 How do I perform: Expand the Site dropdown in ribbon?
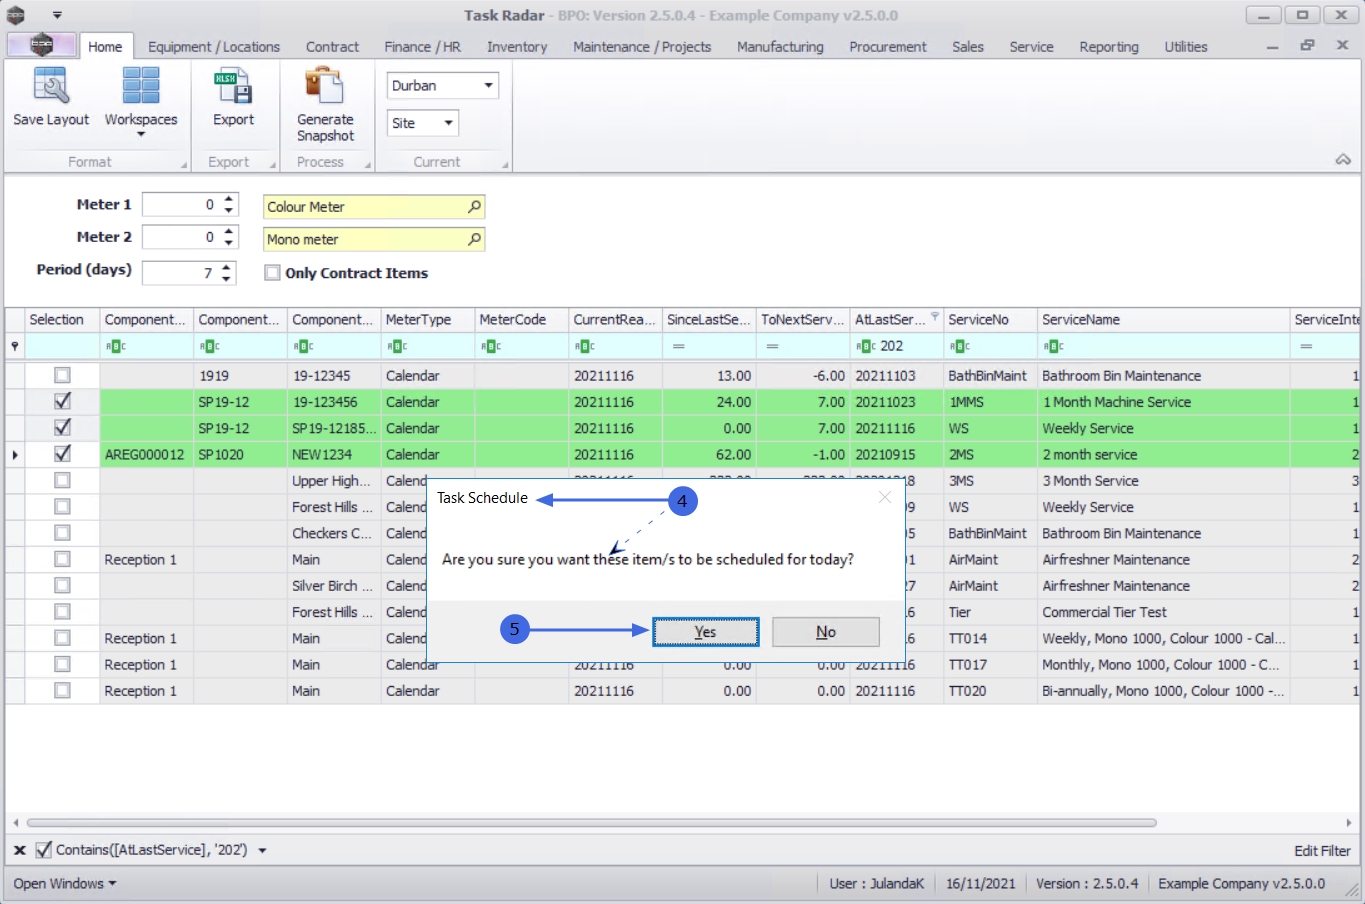tap(448, 123)
